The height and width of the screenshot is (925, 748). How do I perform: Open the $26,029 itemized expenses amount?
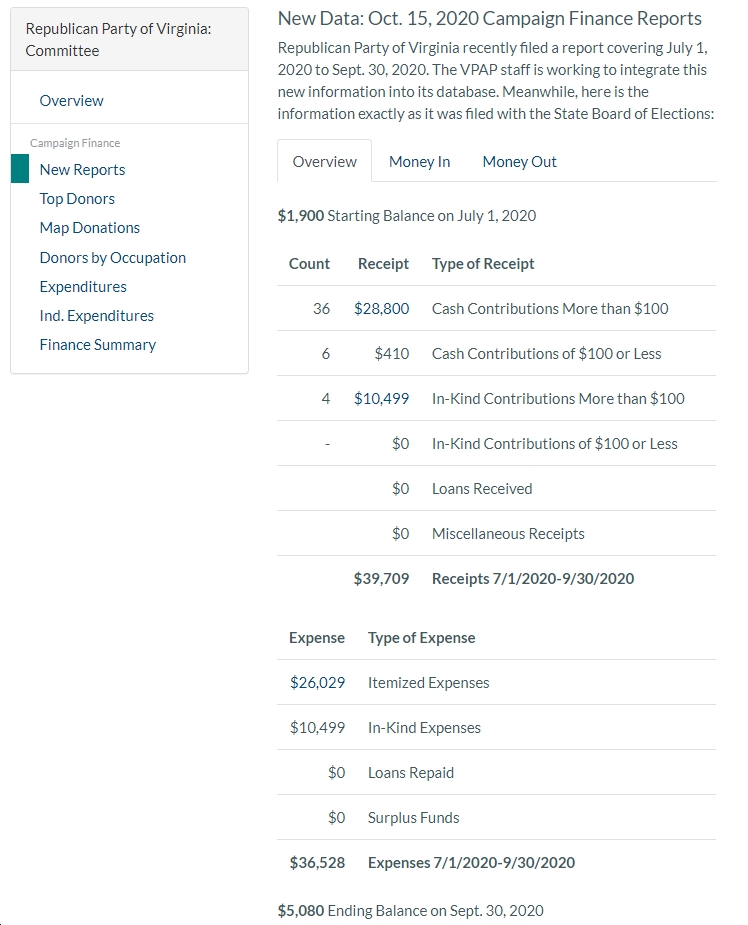[317, 683]
